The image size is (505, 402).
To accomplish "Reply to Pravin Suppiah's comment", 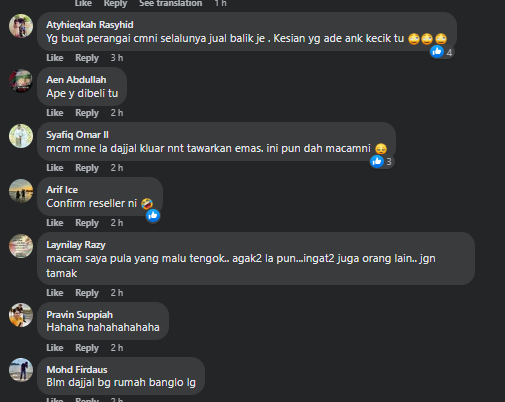I will pos(87,348).
